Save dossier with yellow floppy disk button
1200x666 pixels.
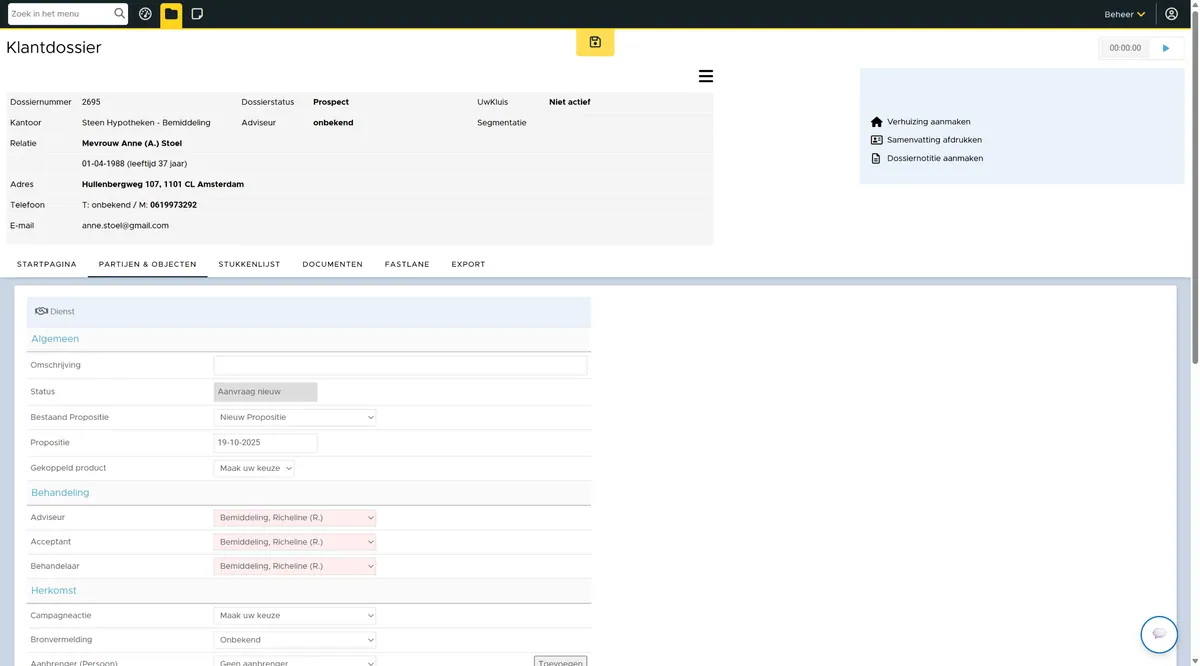[x=595, y=42]
